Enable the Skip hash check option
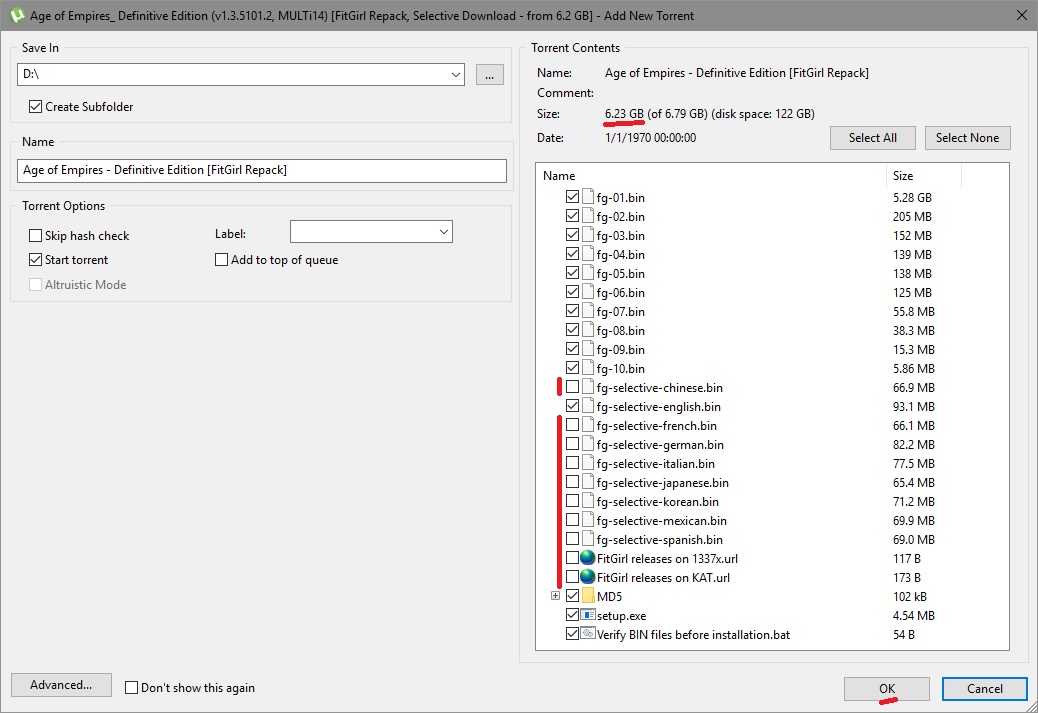 point(36,236)
